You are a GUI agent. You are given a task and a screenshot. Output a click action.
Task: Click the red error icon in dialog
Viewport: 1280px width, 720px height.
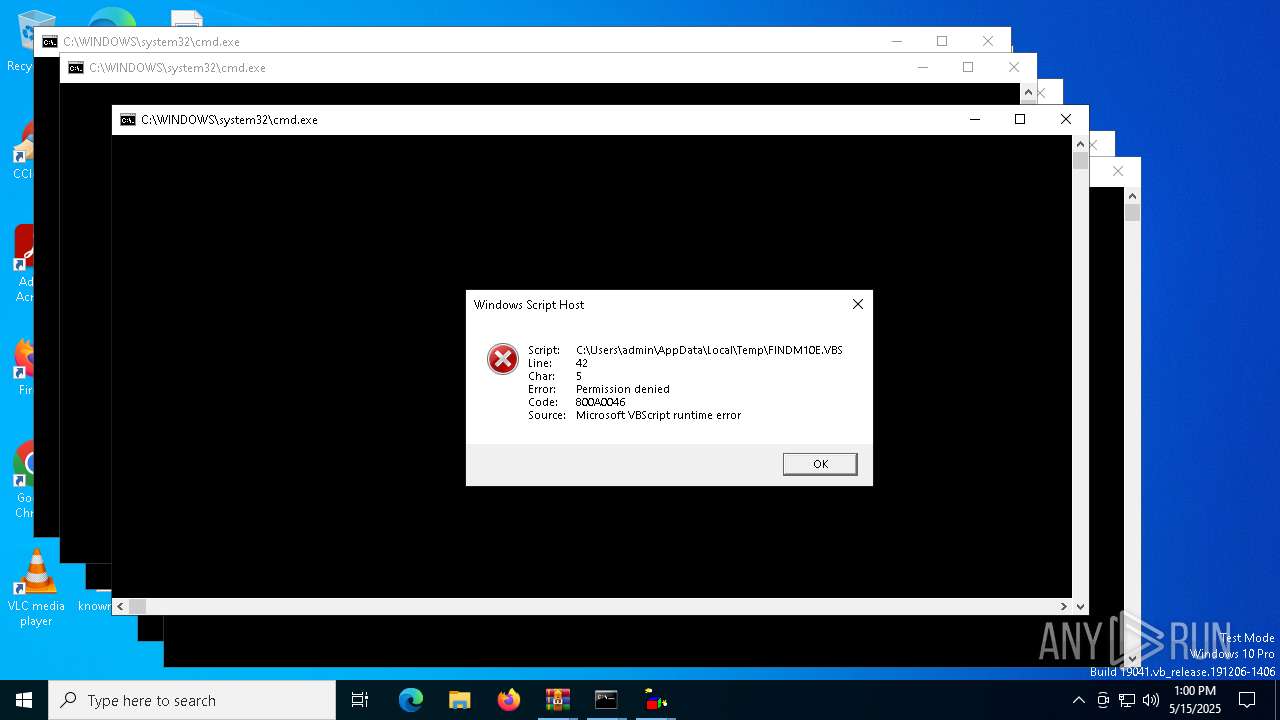502,359
